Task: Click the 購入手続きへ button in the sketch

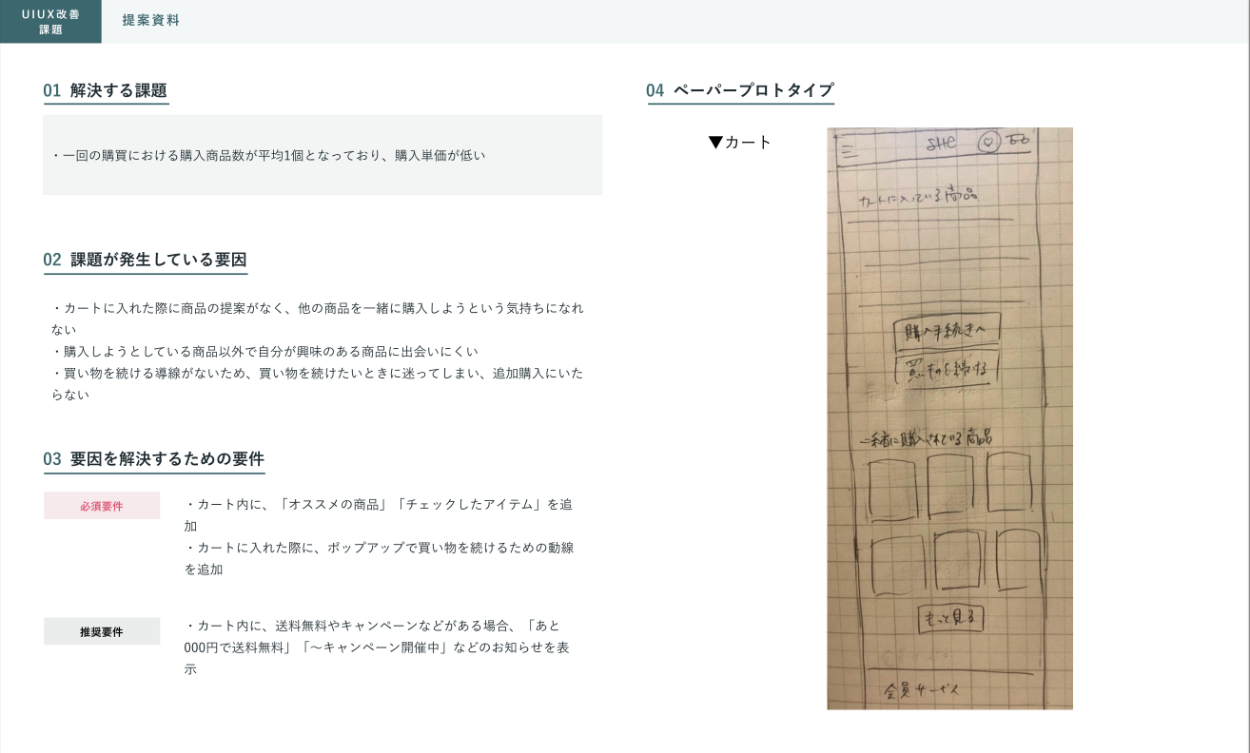Action: 945,334
